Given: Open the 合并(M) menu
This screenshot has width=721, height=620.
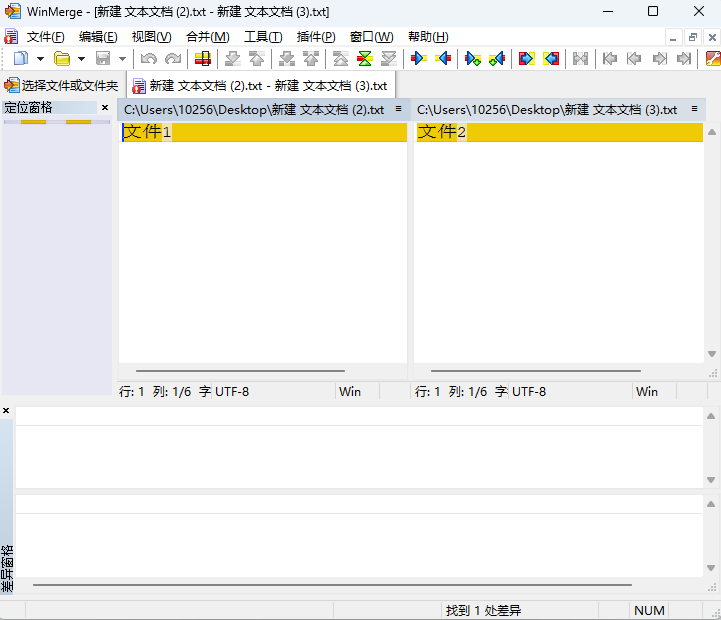Looking at the screenshot, I should pos(204,37).
